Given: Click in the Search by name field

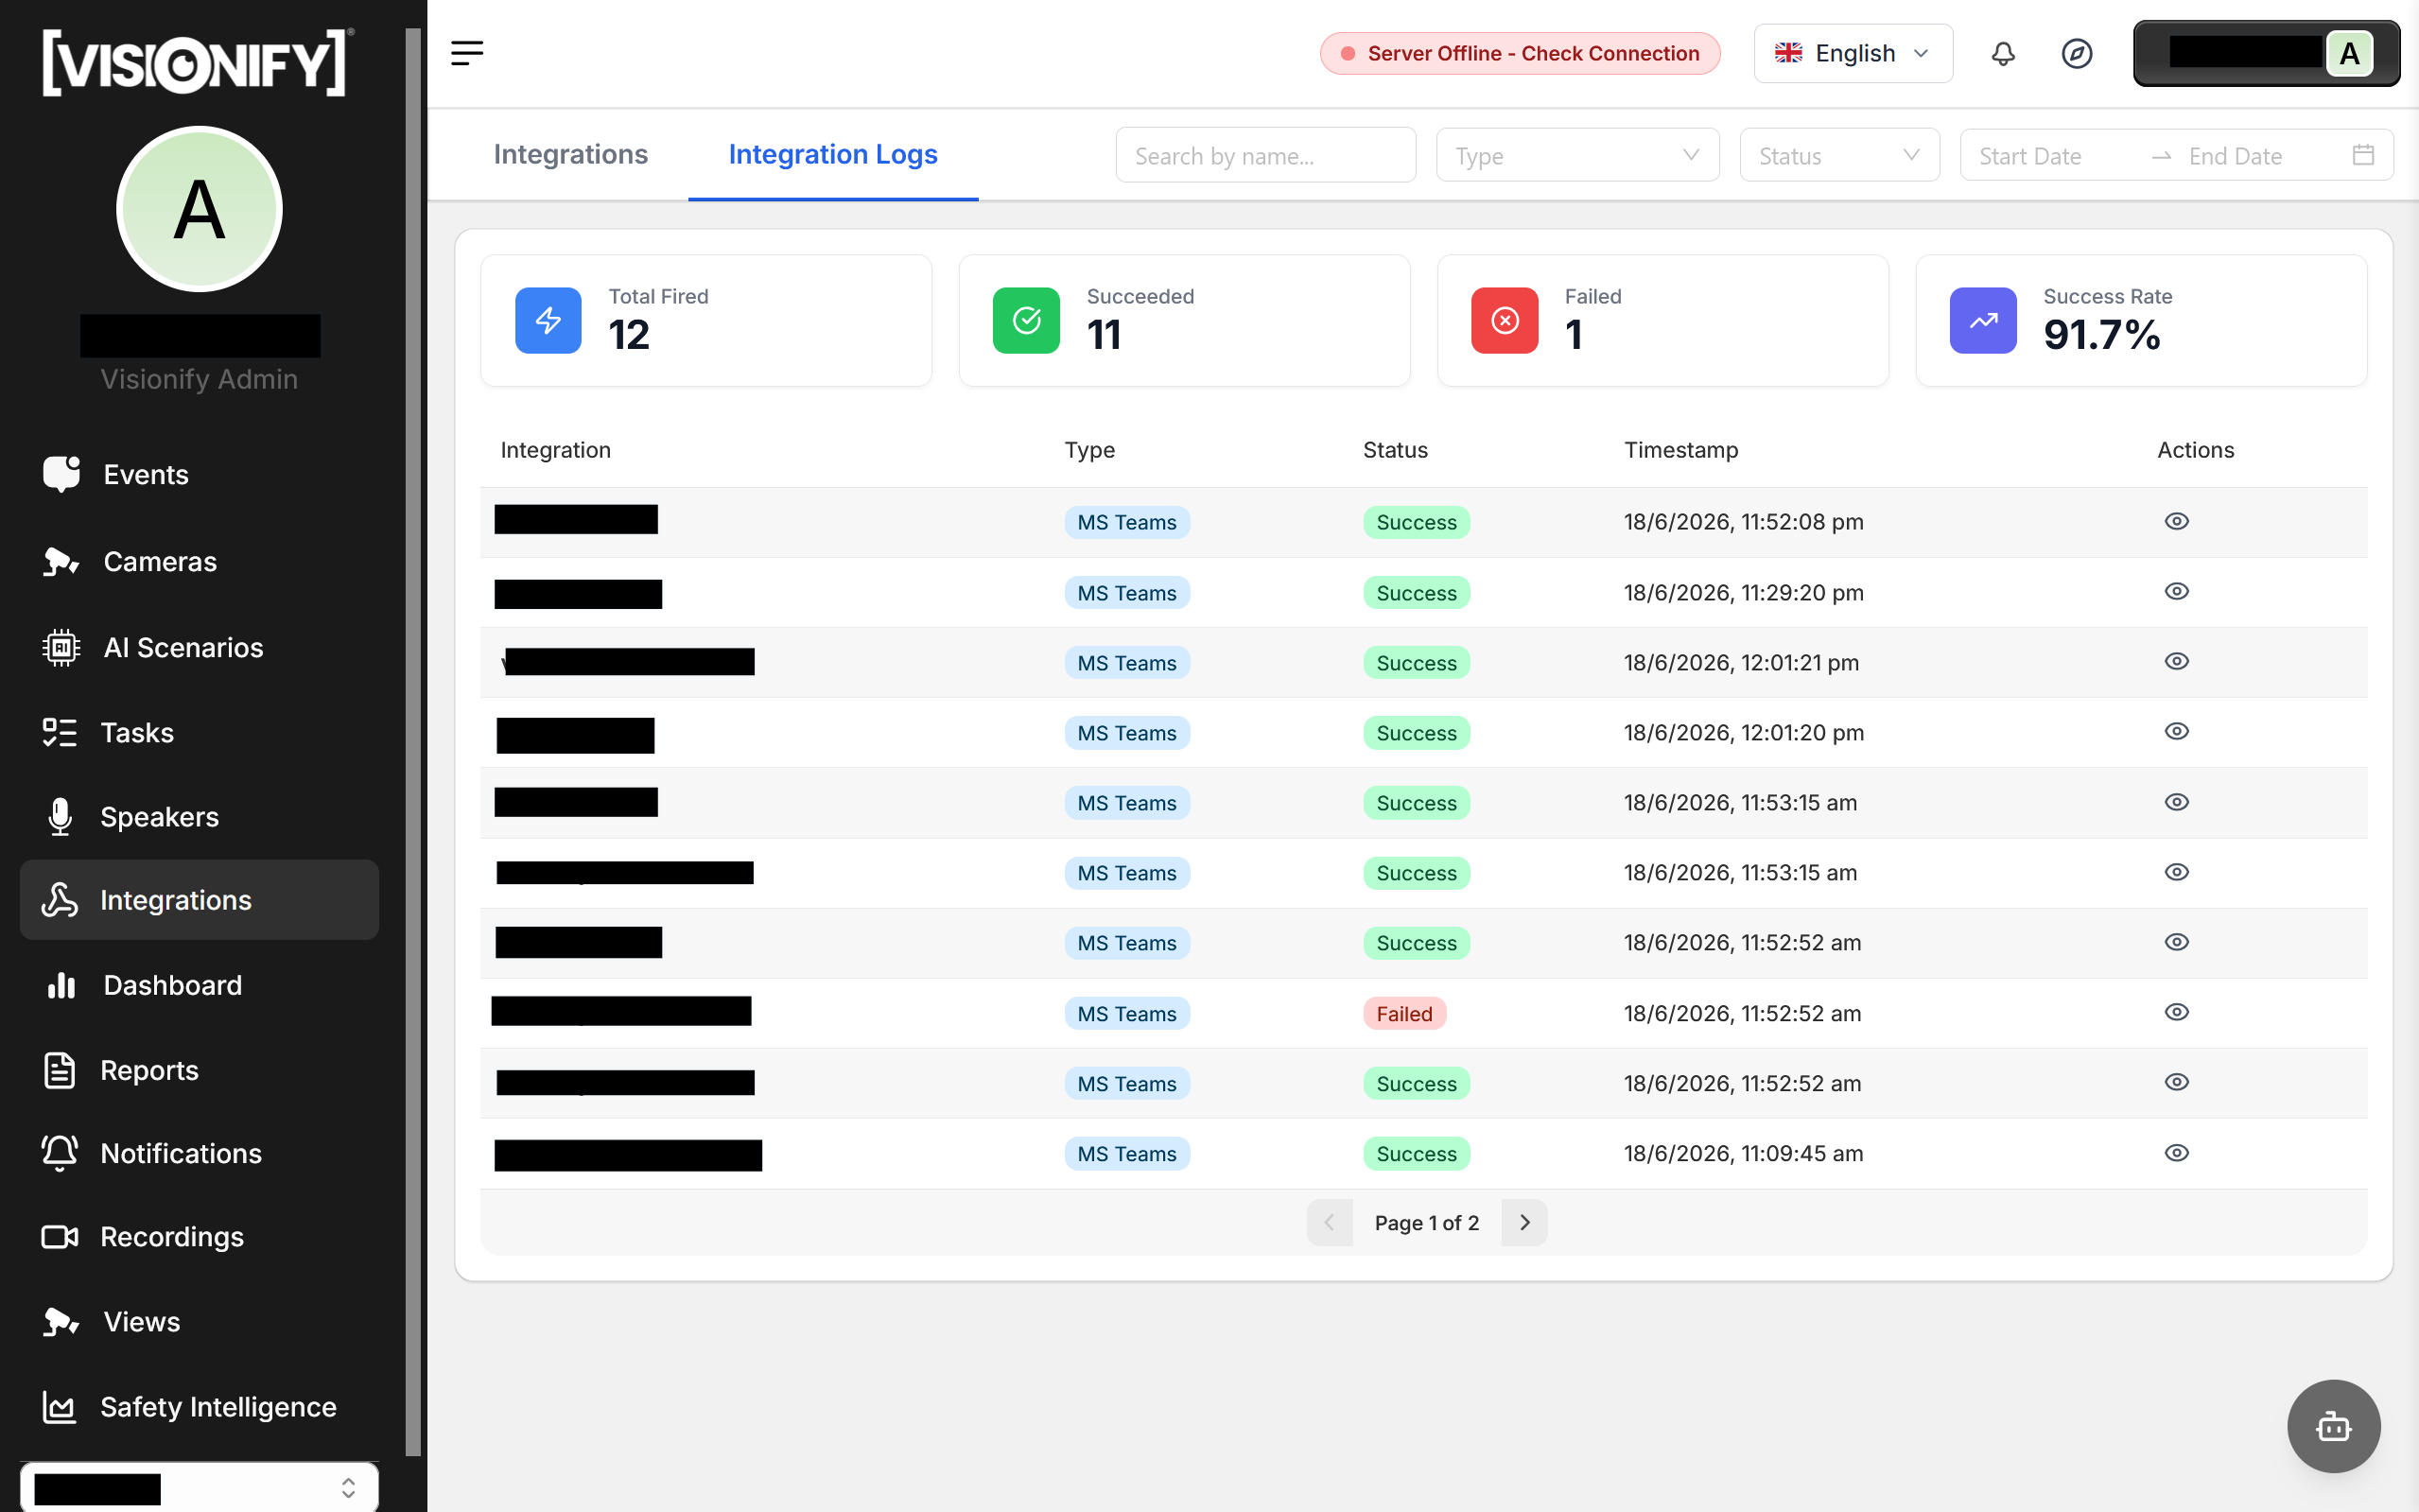Looking at the screenshot, I should click(1265, 155).
